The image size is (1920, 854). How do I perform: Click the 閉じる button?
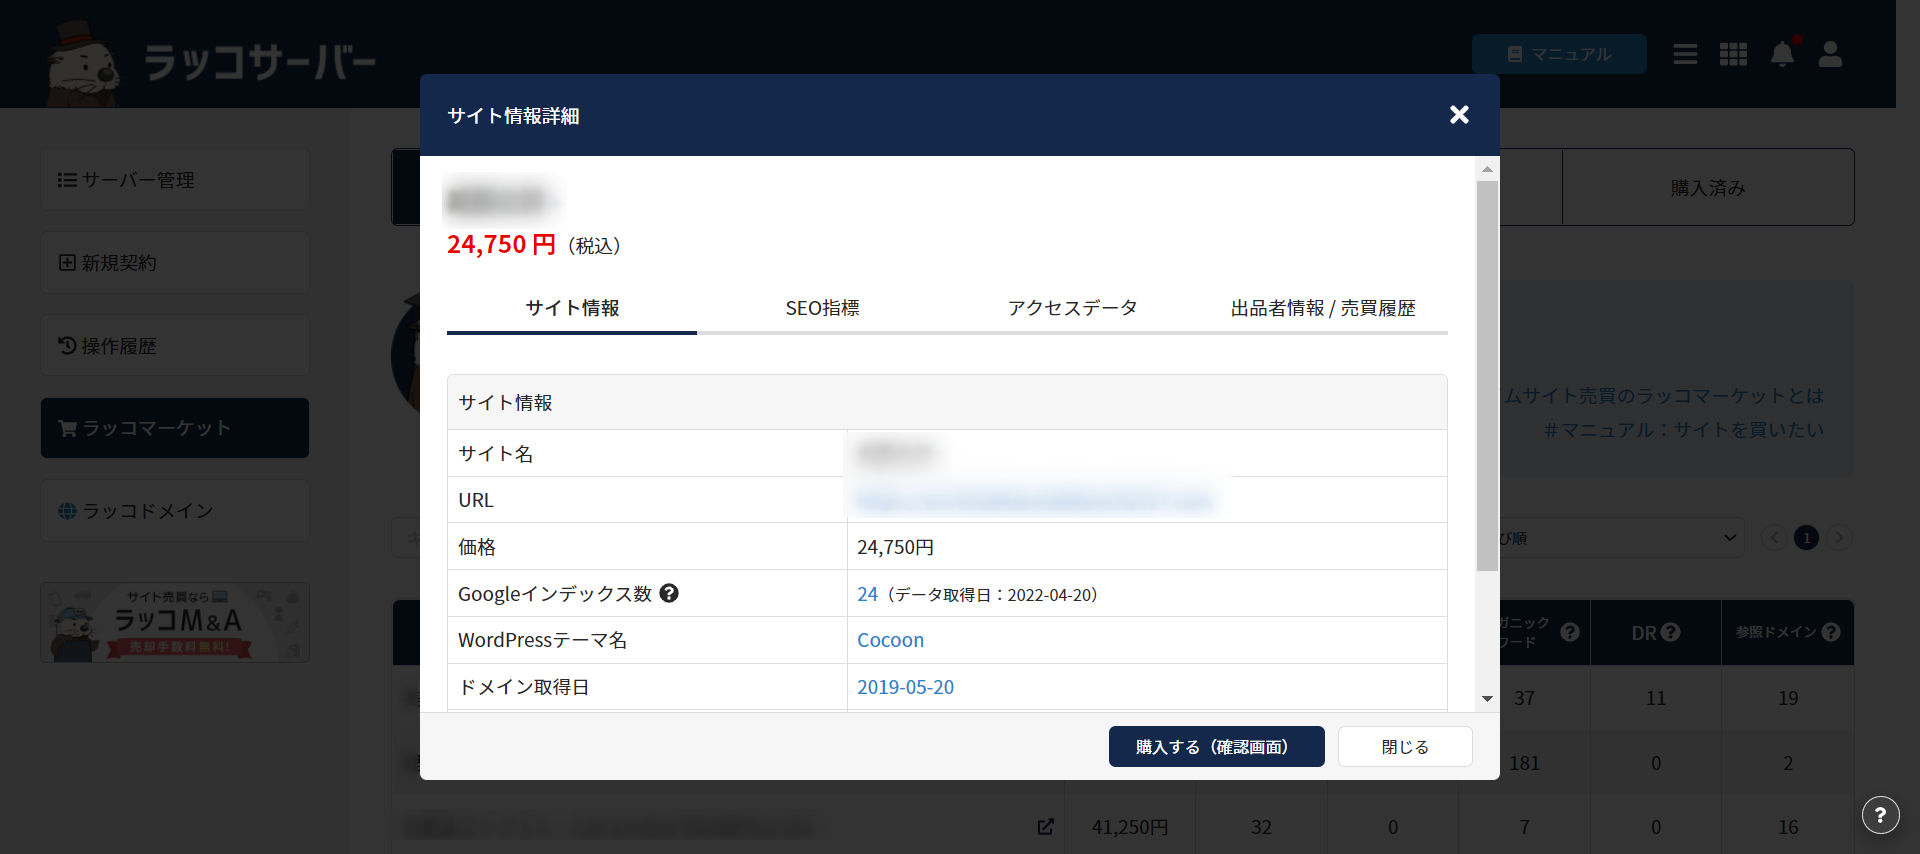pyautogui.click(x=1405, y=747)
